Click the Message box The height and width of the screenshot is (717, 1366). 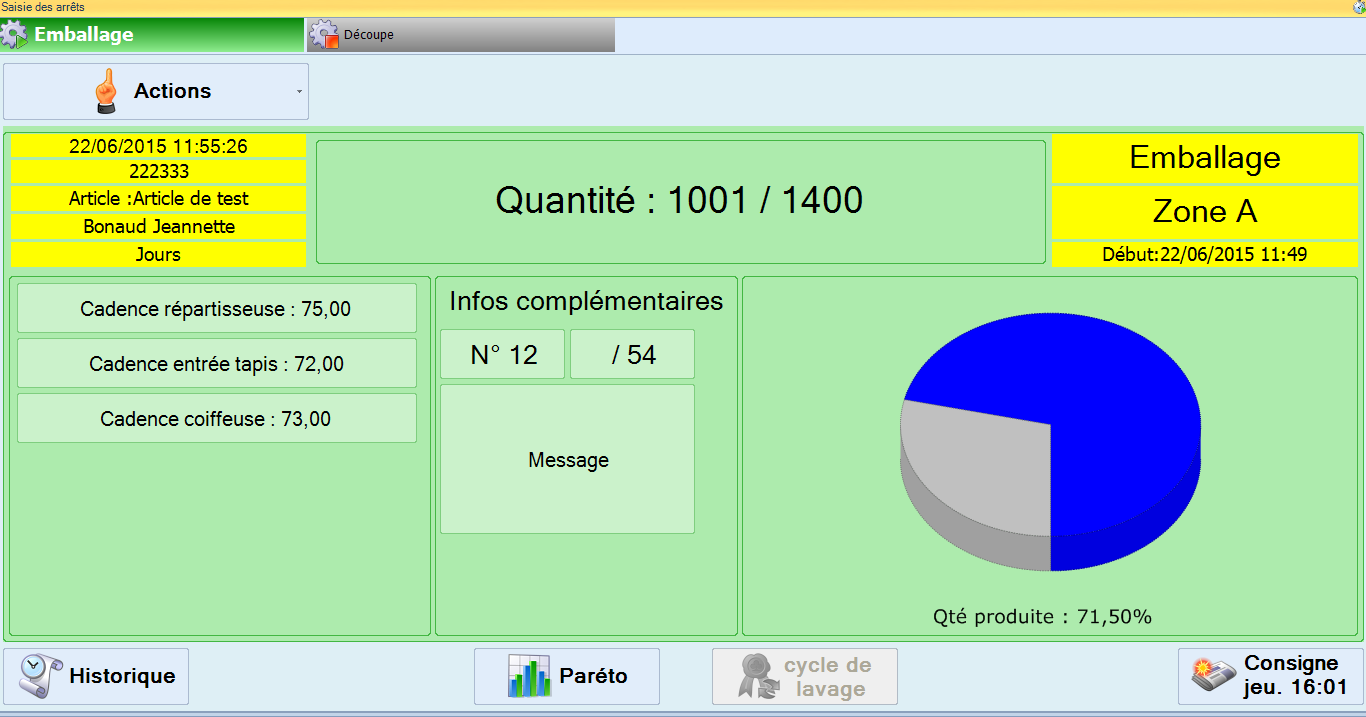coord(568,460)
